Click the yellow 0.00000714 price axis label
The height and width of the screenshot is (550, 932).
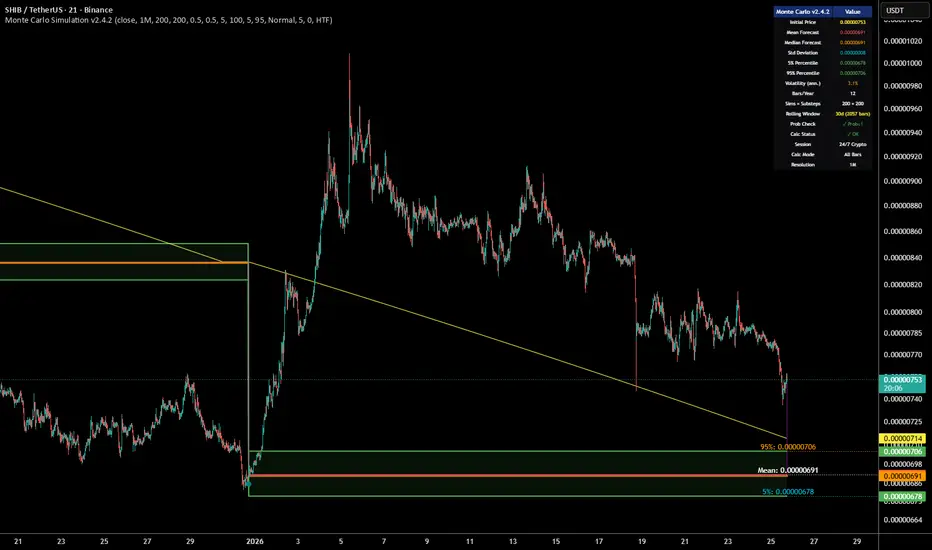[902, 439]
